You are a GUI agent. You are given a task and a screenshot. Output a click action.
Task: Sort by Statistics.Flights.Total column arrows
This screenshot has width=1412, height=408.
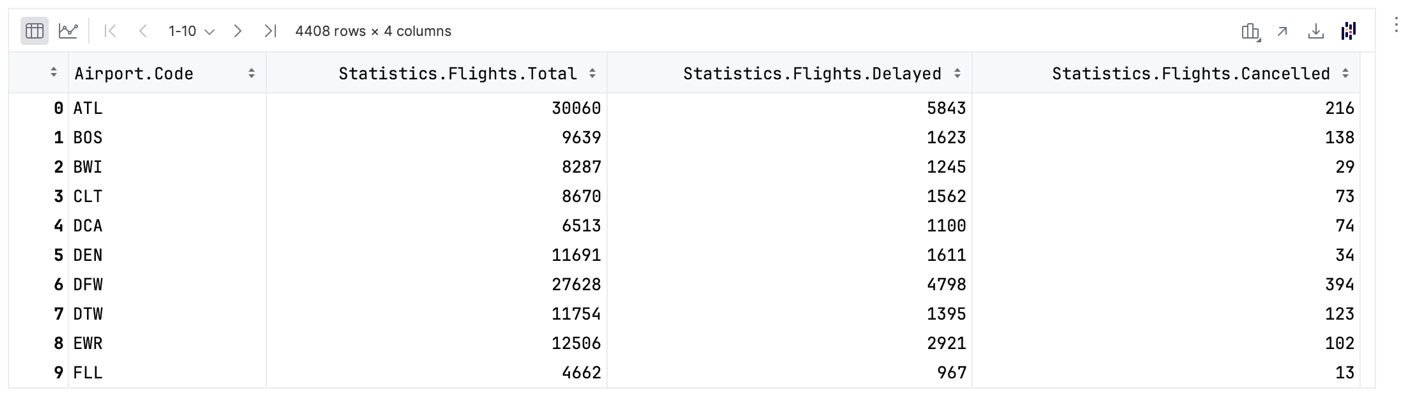tap(592, 73)
